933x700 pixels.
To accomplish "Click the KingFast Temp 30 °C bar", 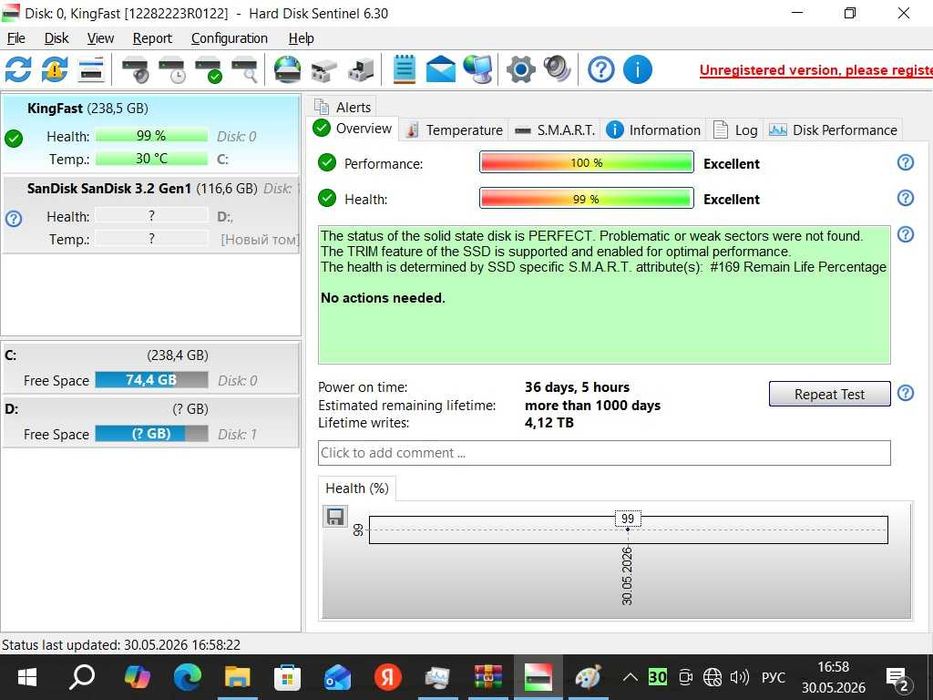I will click(151, 158).
